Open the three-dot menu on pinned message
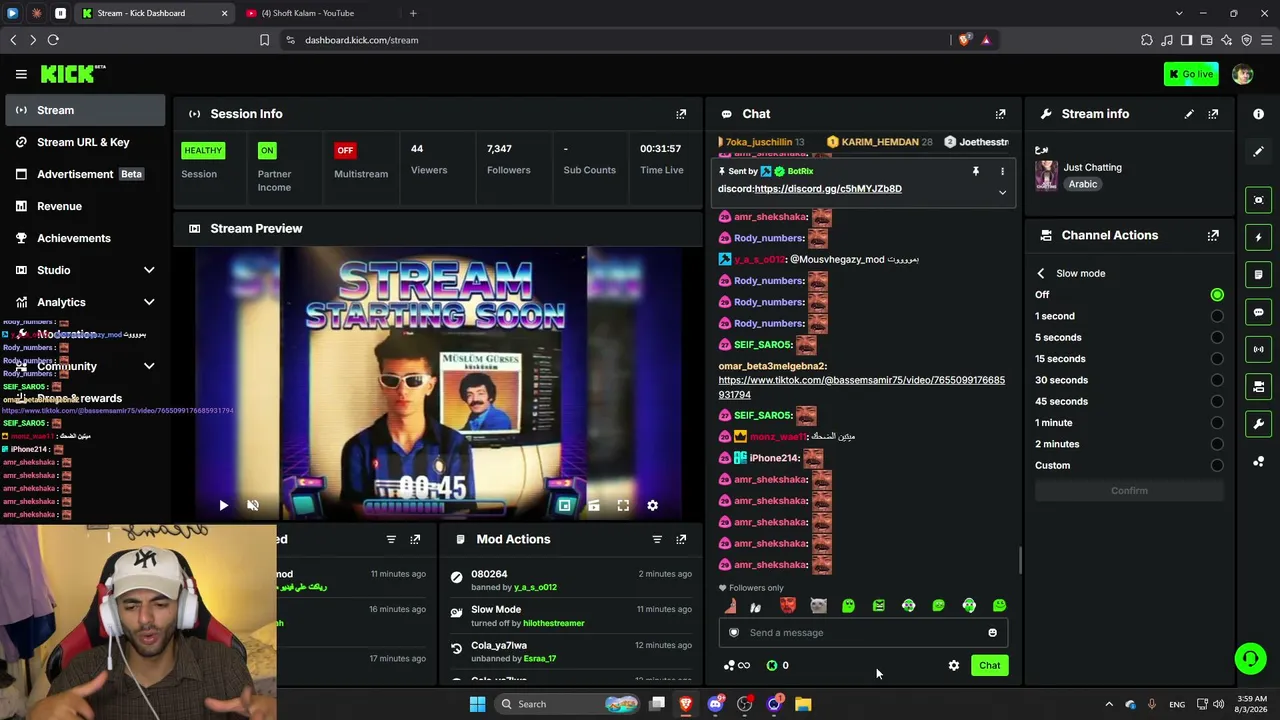This screenshot has height=720, width=1280. (x=1002, y=171)
